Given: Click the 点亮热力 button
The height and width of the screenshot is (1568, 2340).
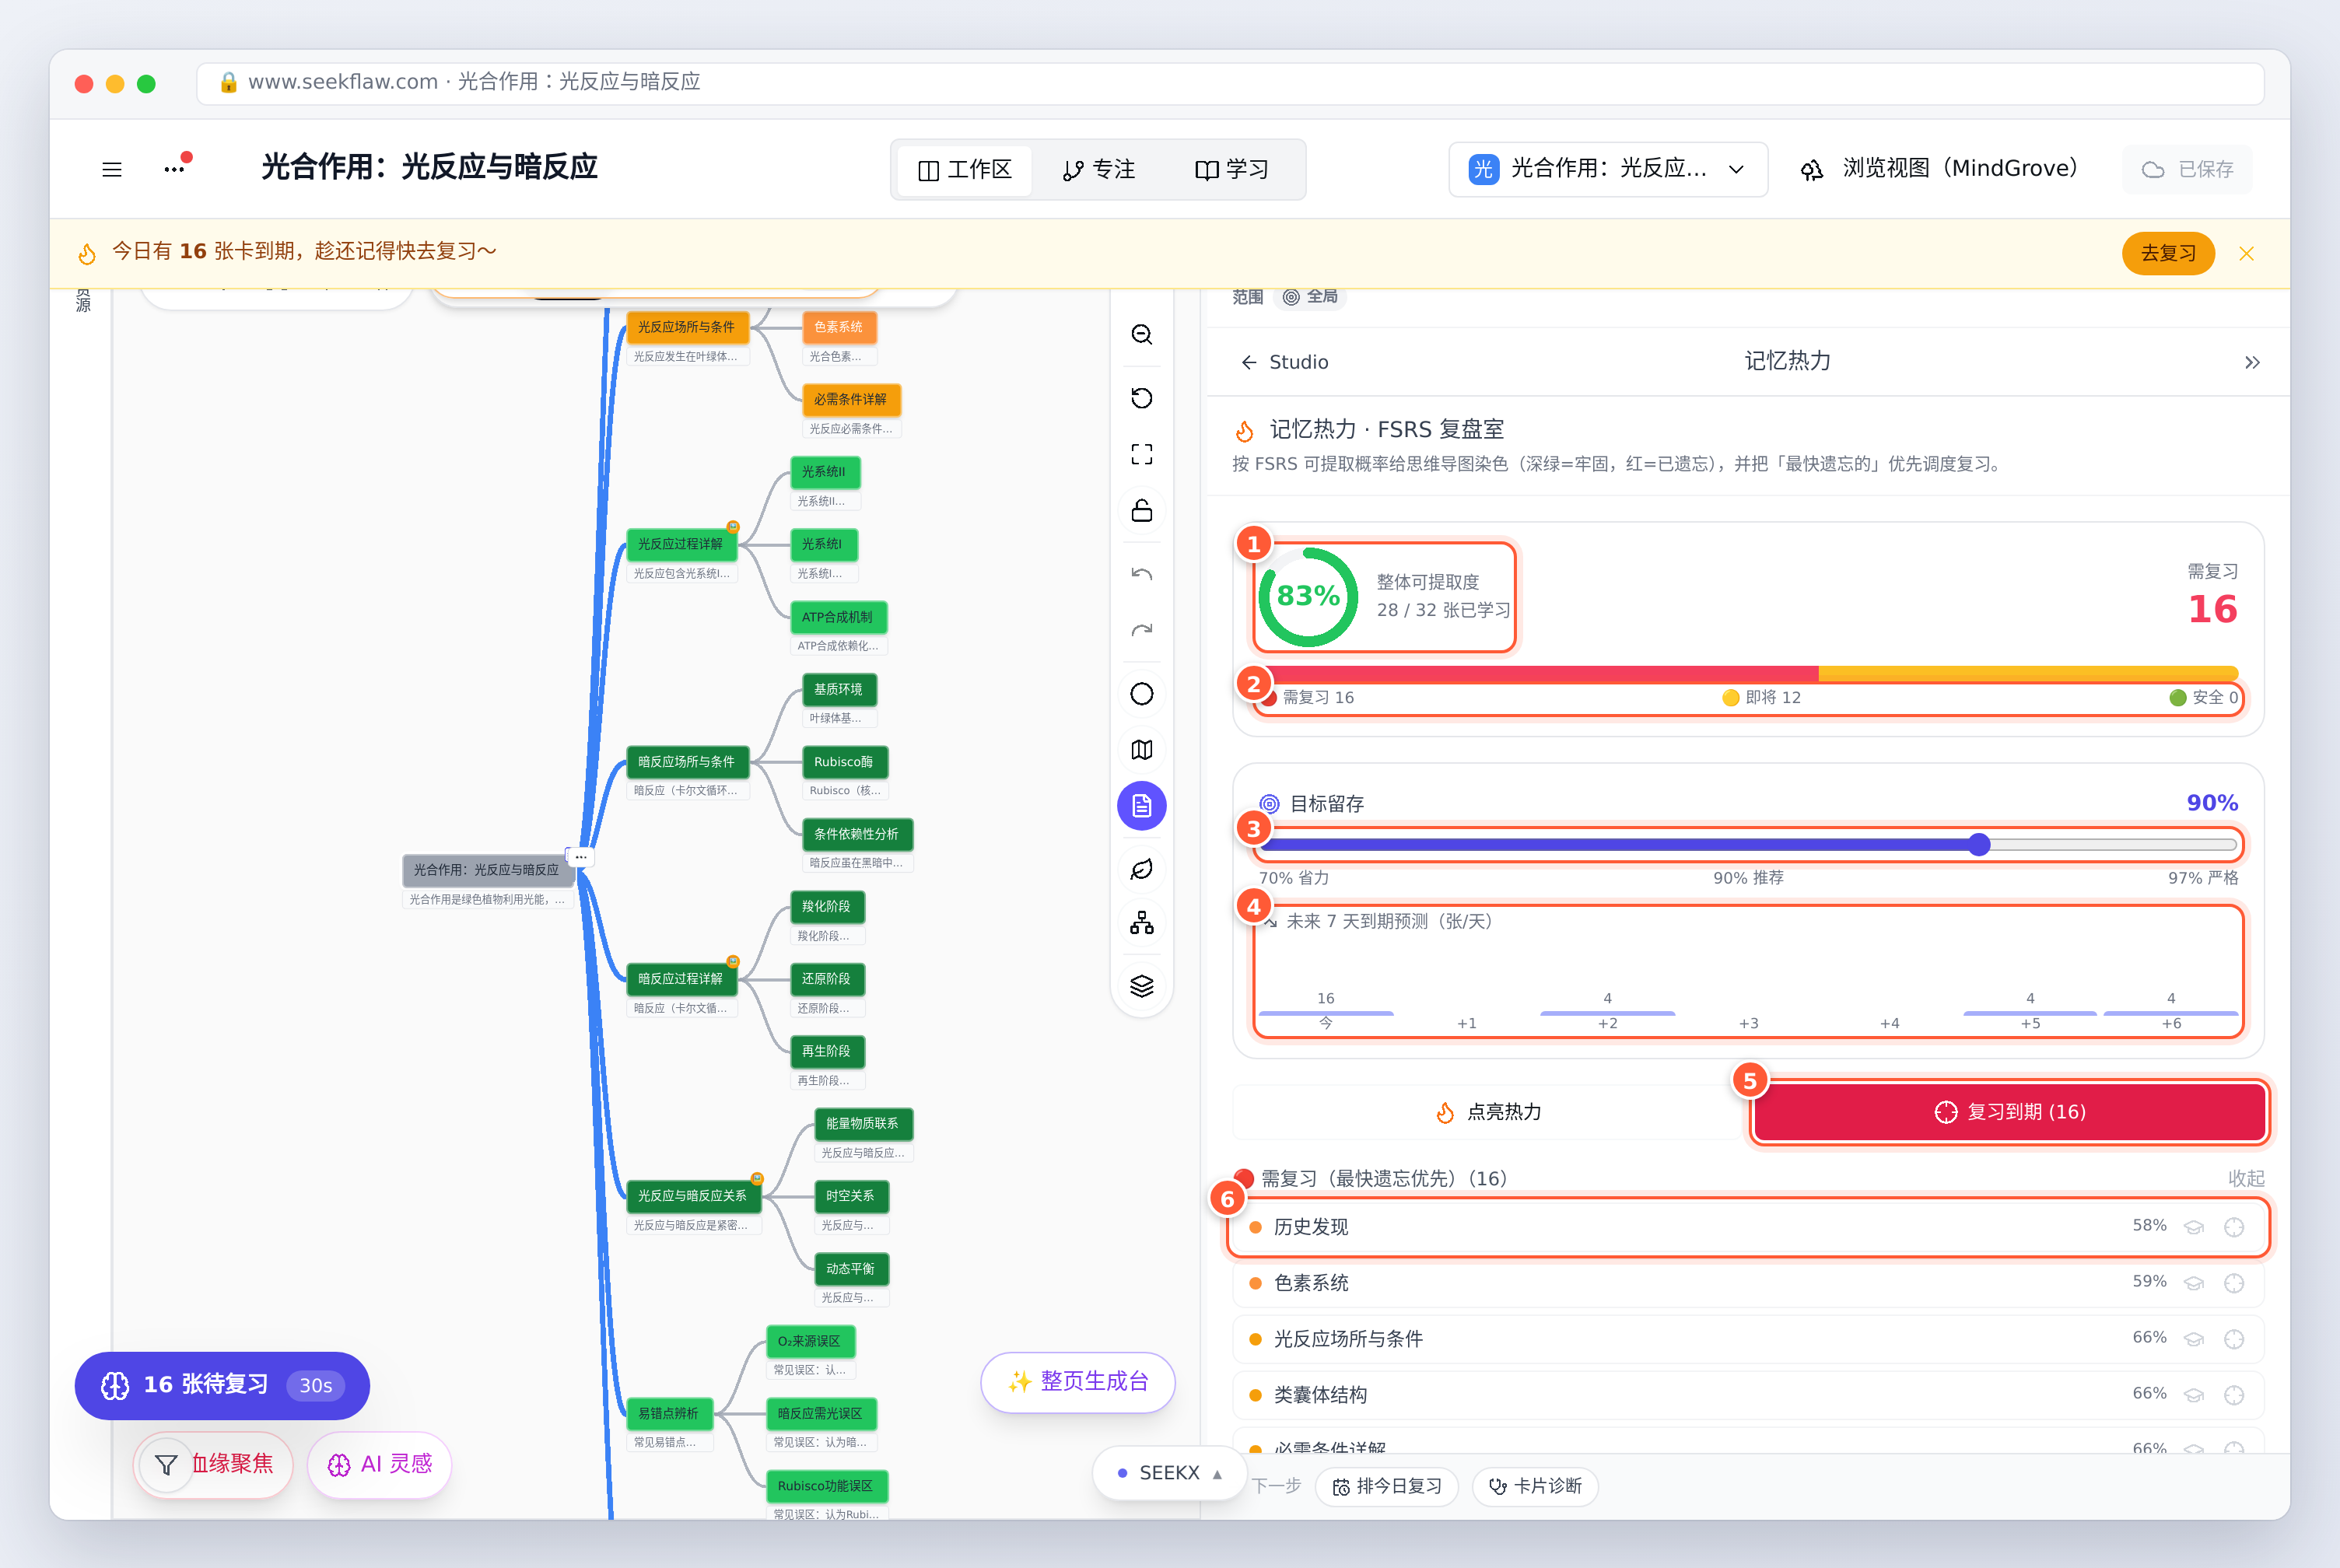Looking at the screenshot, I should (x=1488, y=1112).
